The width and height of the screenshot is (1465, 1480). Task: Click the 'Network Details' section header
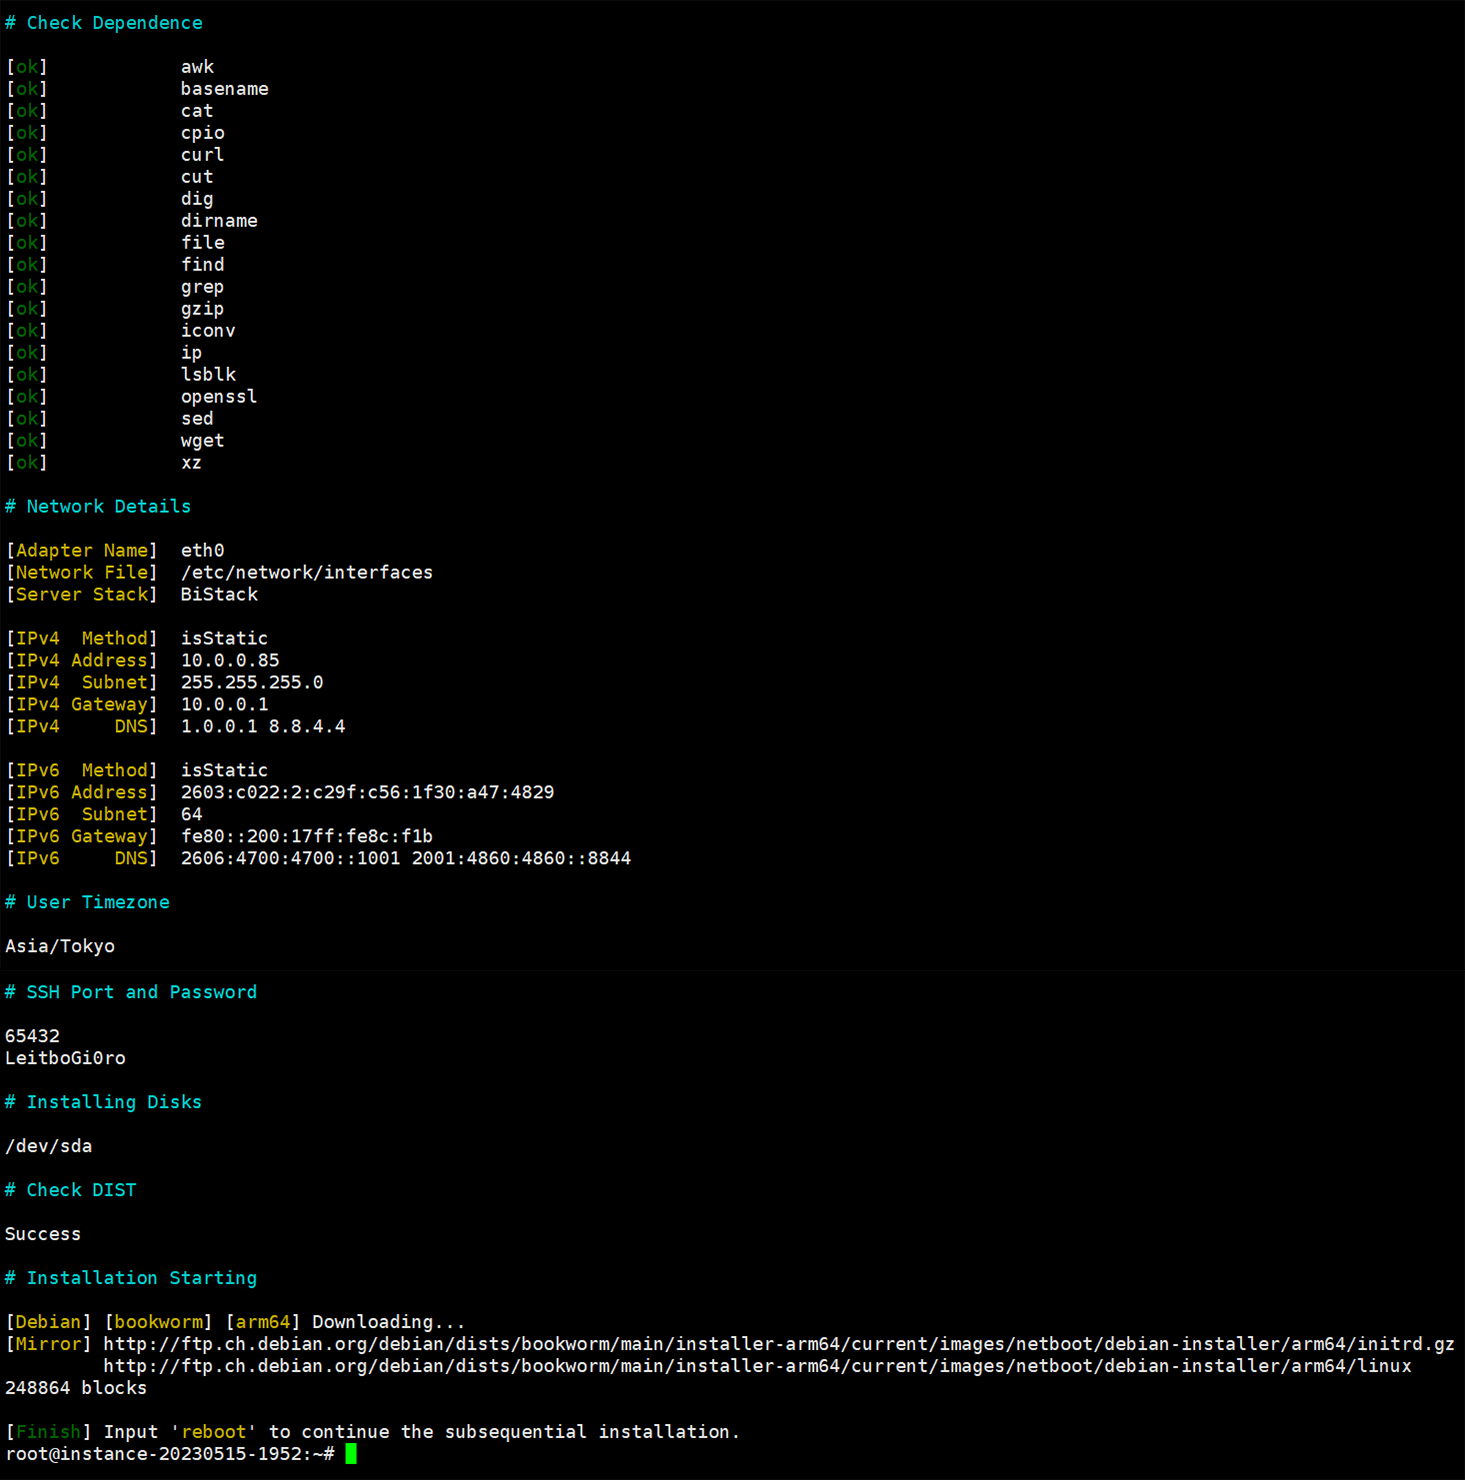click(98, 506)
